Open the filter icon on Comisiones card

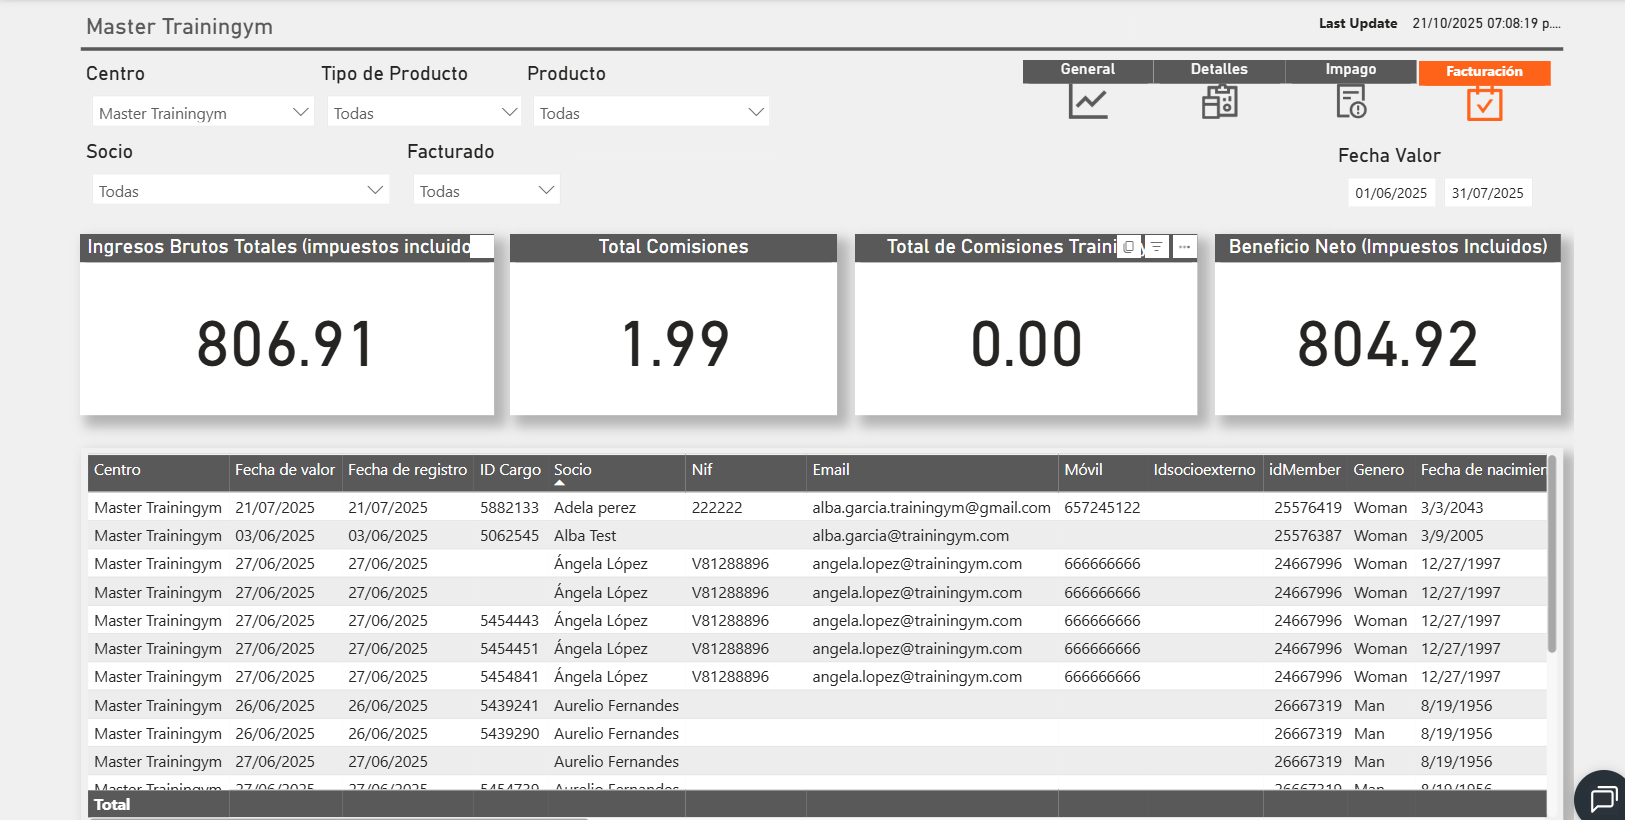coord(1156,247)
